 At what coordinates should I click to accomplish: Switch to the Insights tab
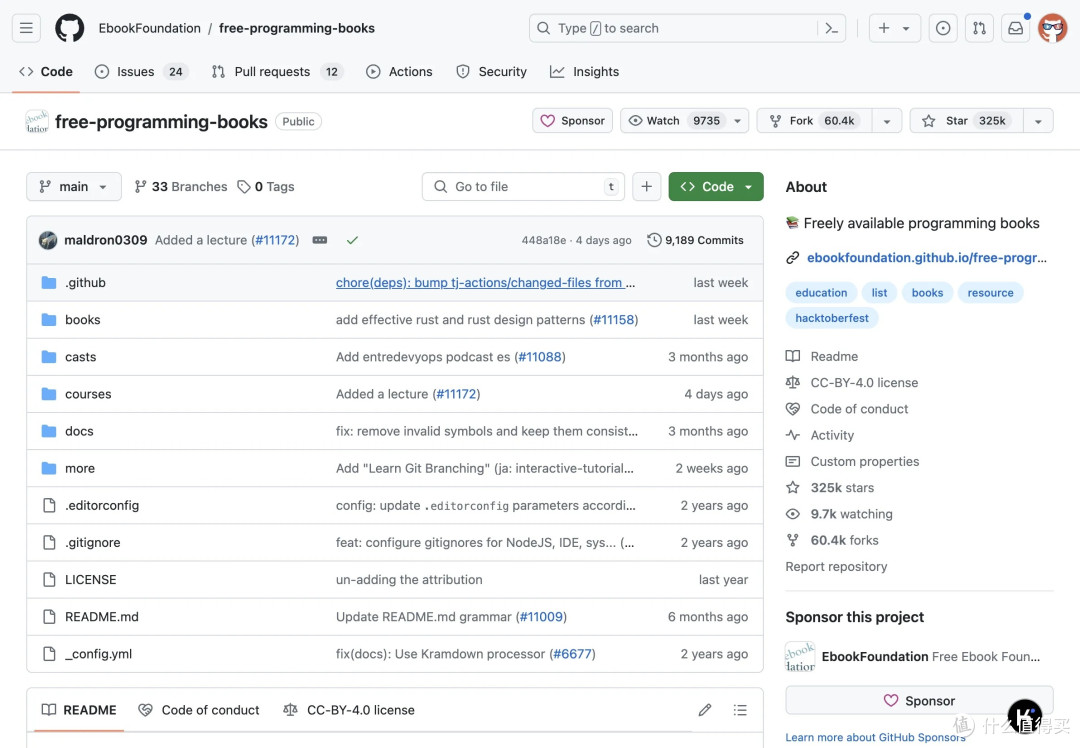tap(585, 72)
